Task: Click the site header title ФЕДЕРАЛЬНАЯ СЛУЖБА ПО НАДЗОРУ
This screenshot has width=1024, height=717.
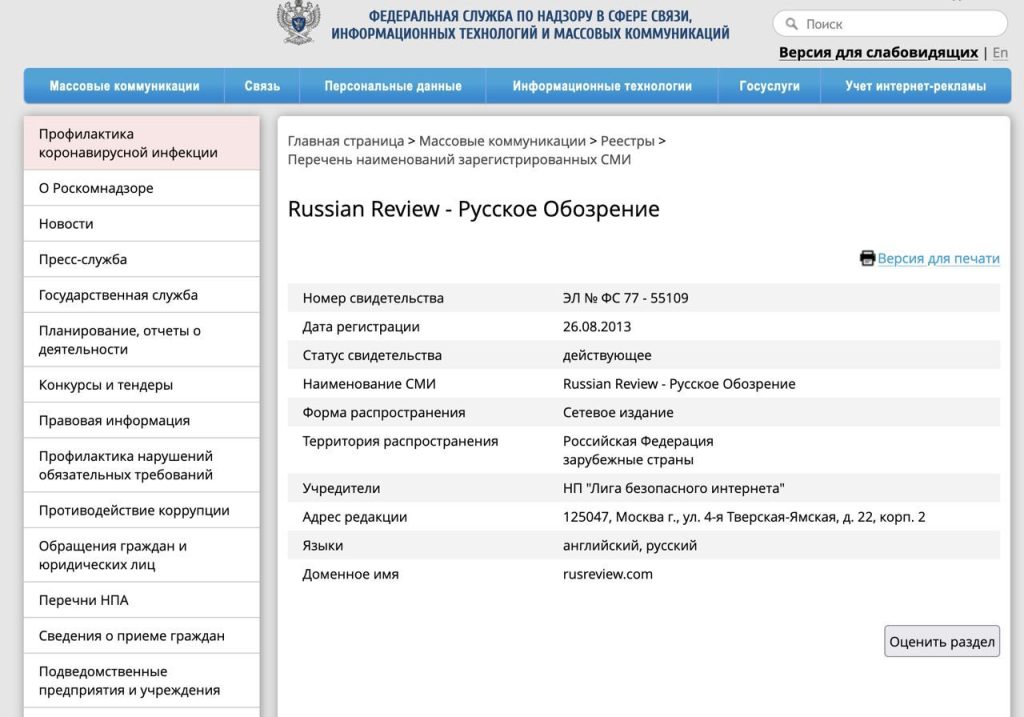Action: [530, 25]
